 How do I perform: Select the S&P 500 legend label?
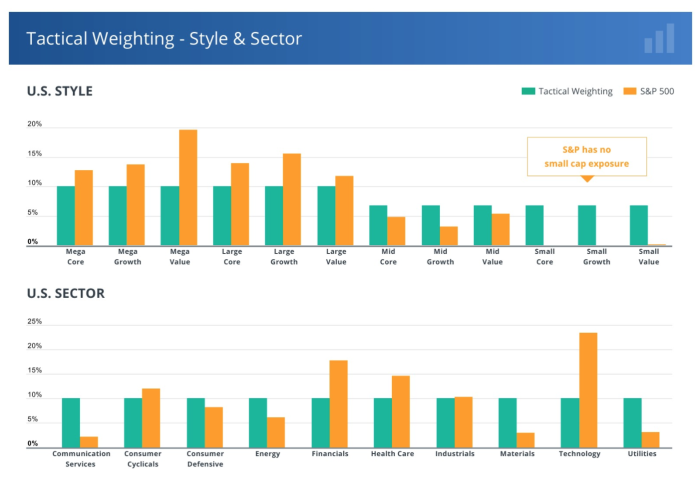coord(657,92)
